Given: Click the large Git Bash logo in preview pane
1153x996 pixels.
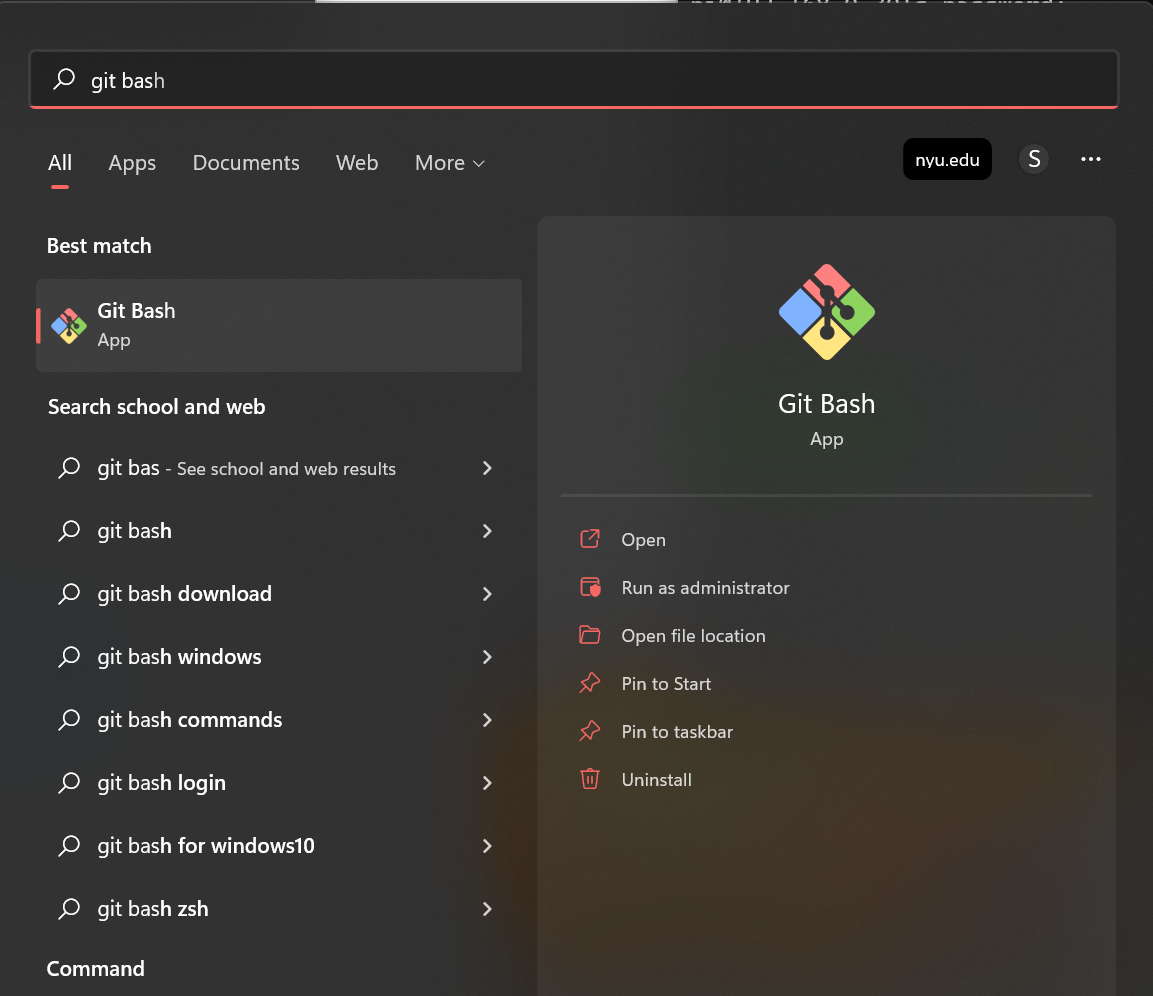Looking at the screenshot, I should coord(827,312).
